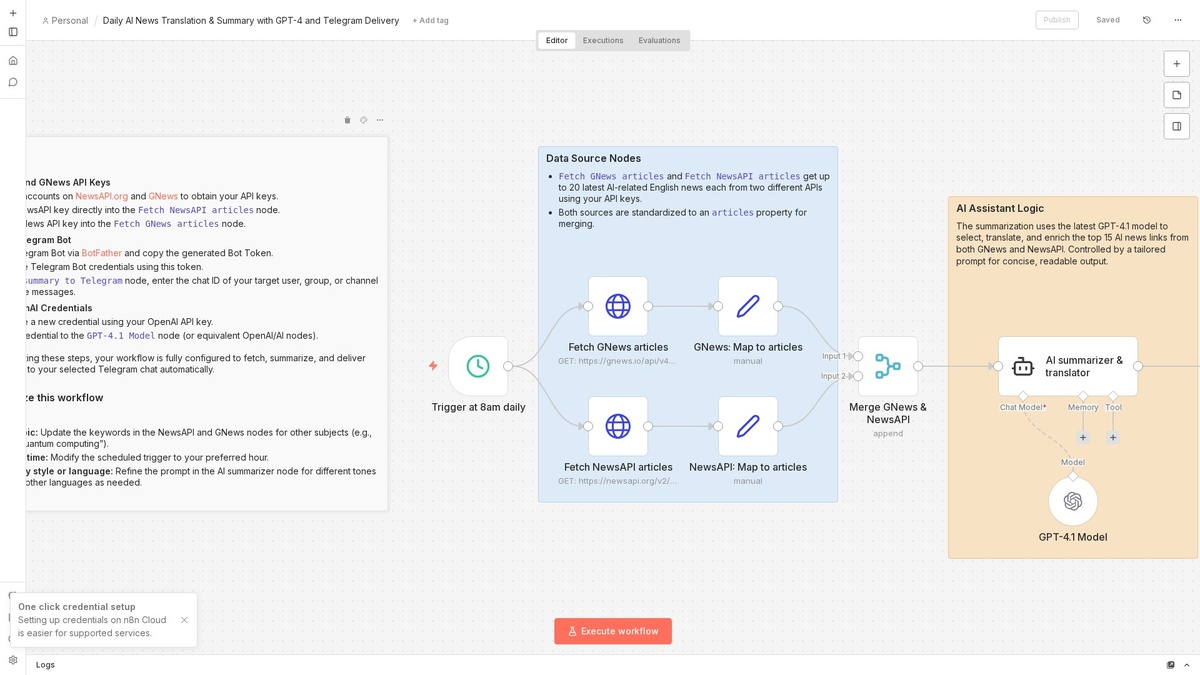Toggle the left sidebar panel icon
Viewport: 1200px width, 675px height.
13,32
